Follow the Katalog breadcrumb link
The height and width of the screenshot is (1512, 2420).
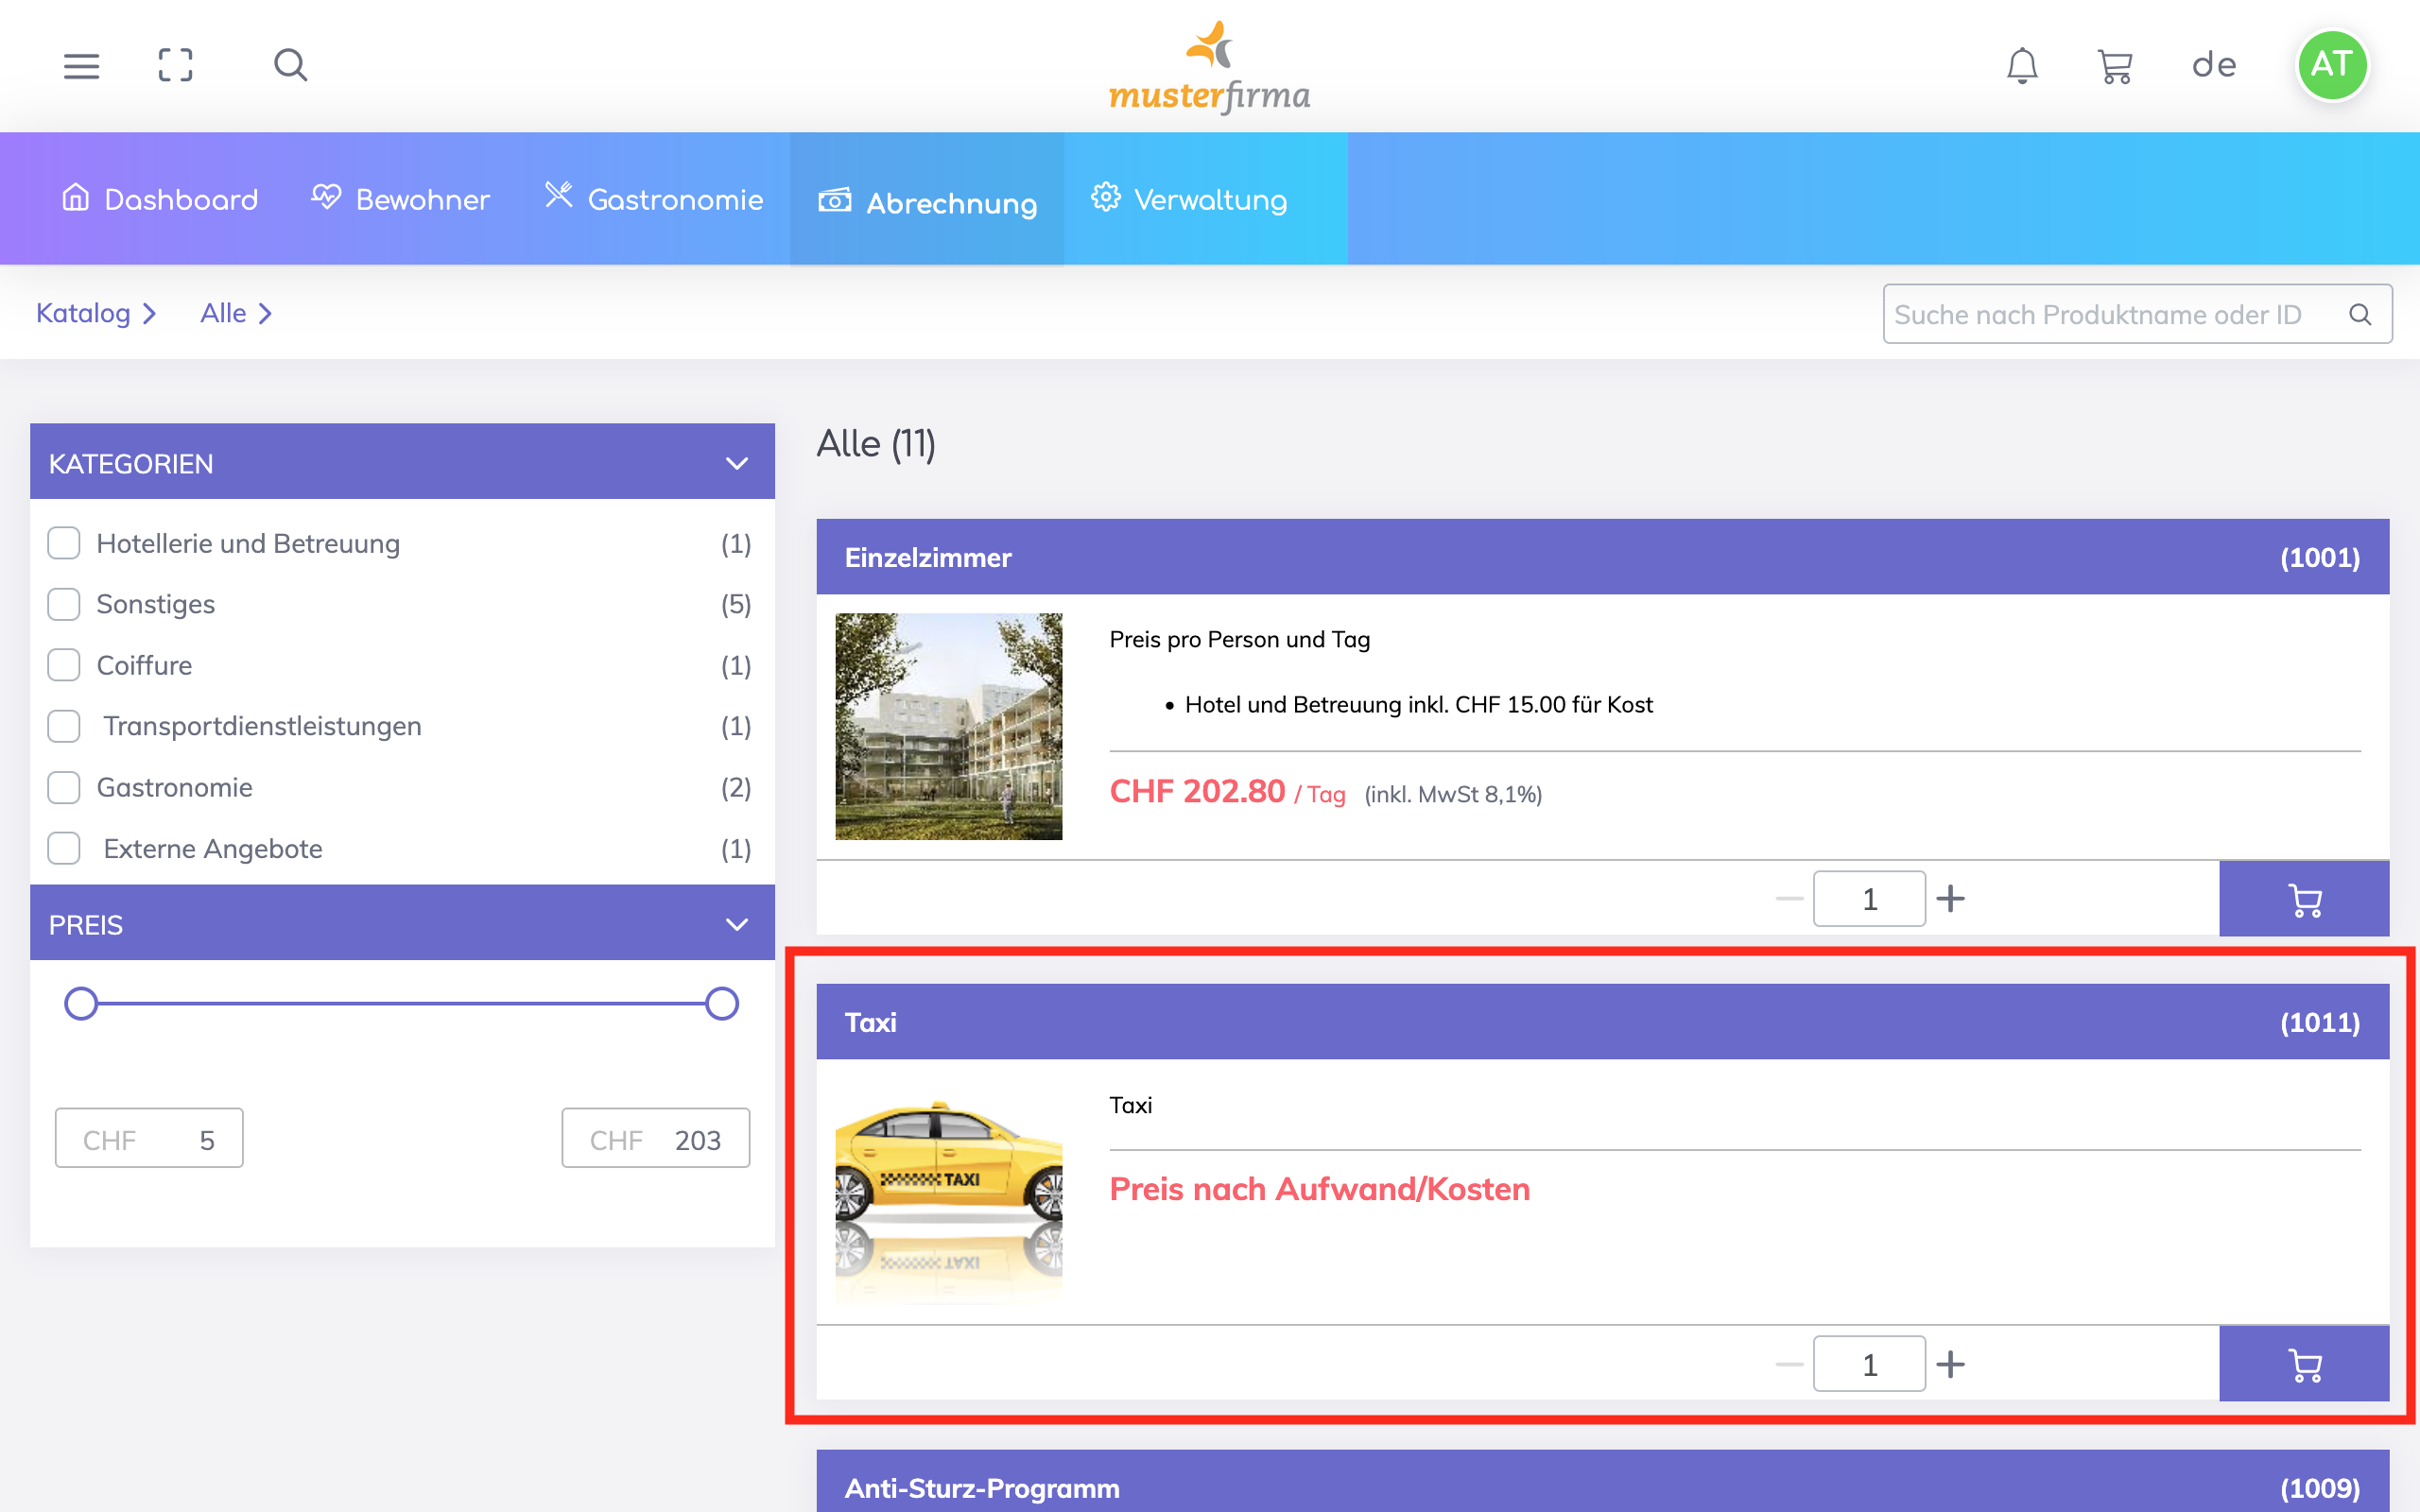(x=84, y=314)
